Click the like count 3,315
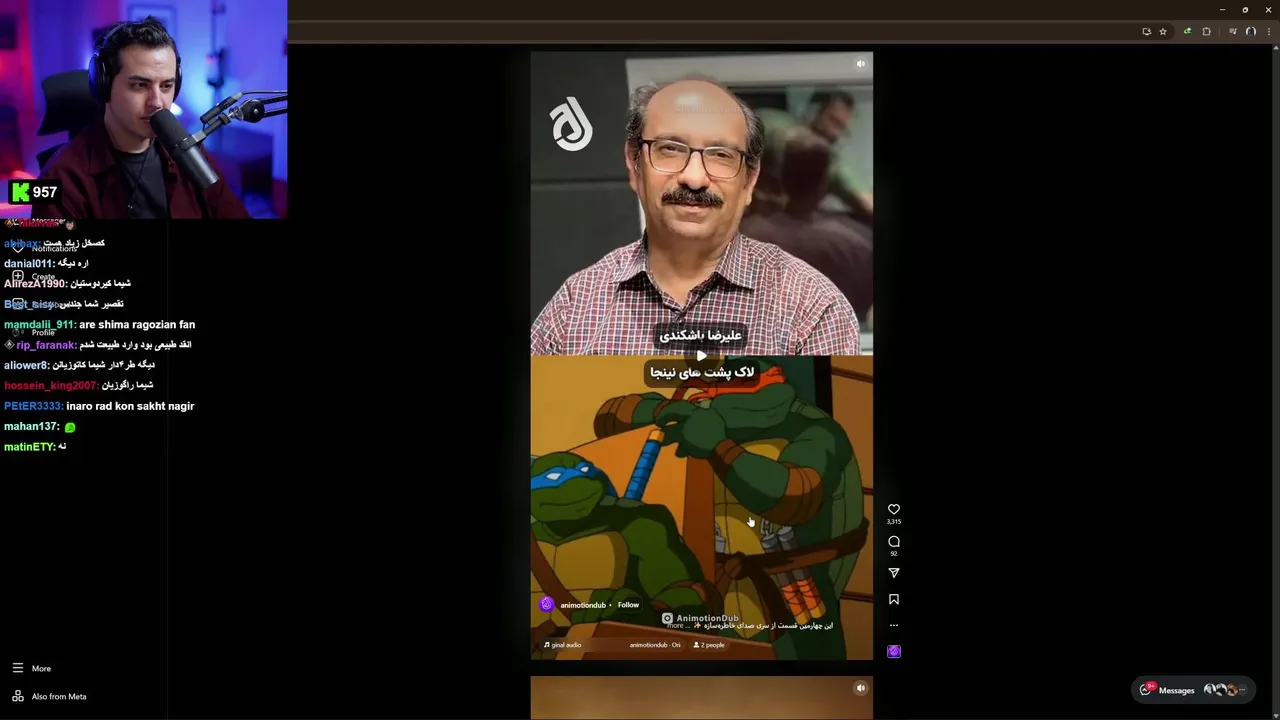This screenshot has width=1280, height=720. click(x=894, y=522)
